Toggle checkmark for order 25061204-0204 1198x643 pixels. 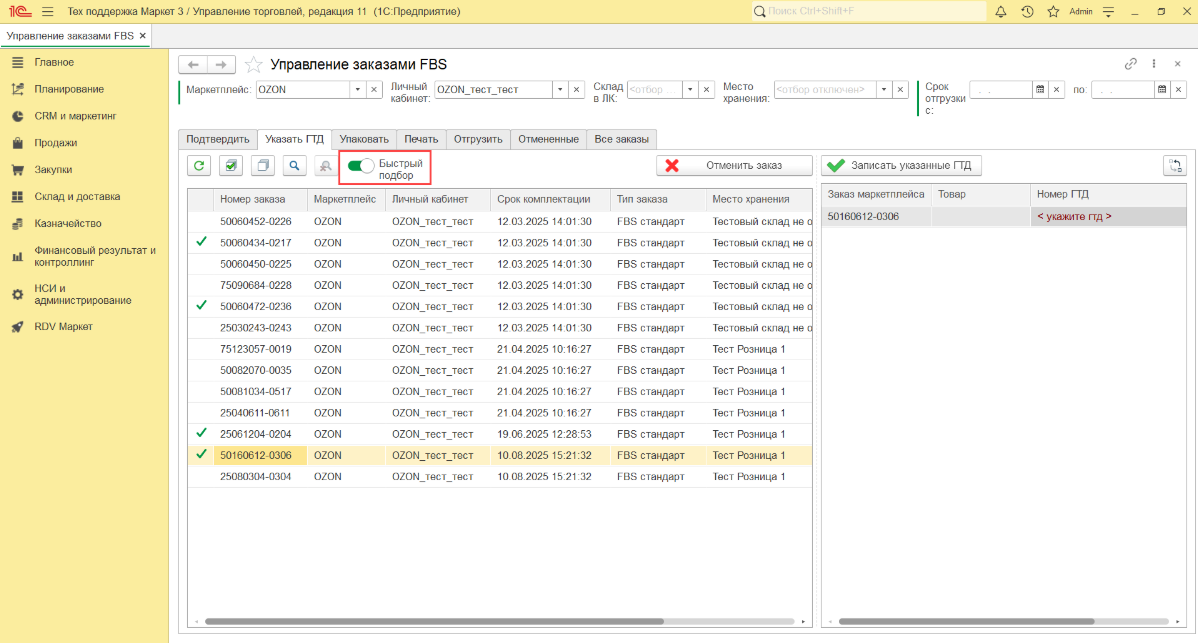pos(202,434)
